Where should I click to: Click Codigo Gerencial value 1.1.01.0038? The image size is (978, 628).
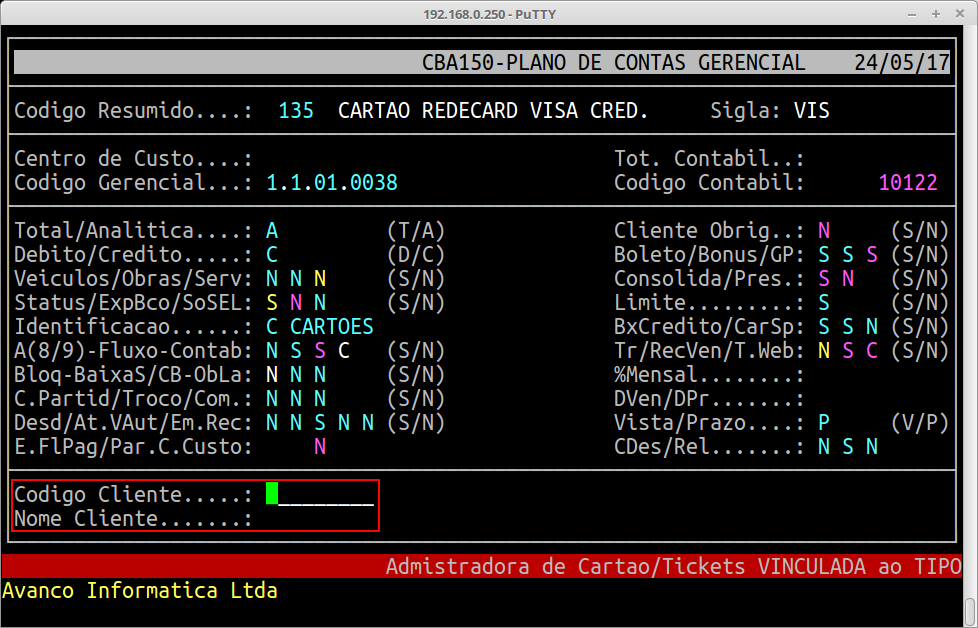(x=332, y=183)
